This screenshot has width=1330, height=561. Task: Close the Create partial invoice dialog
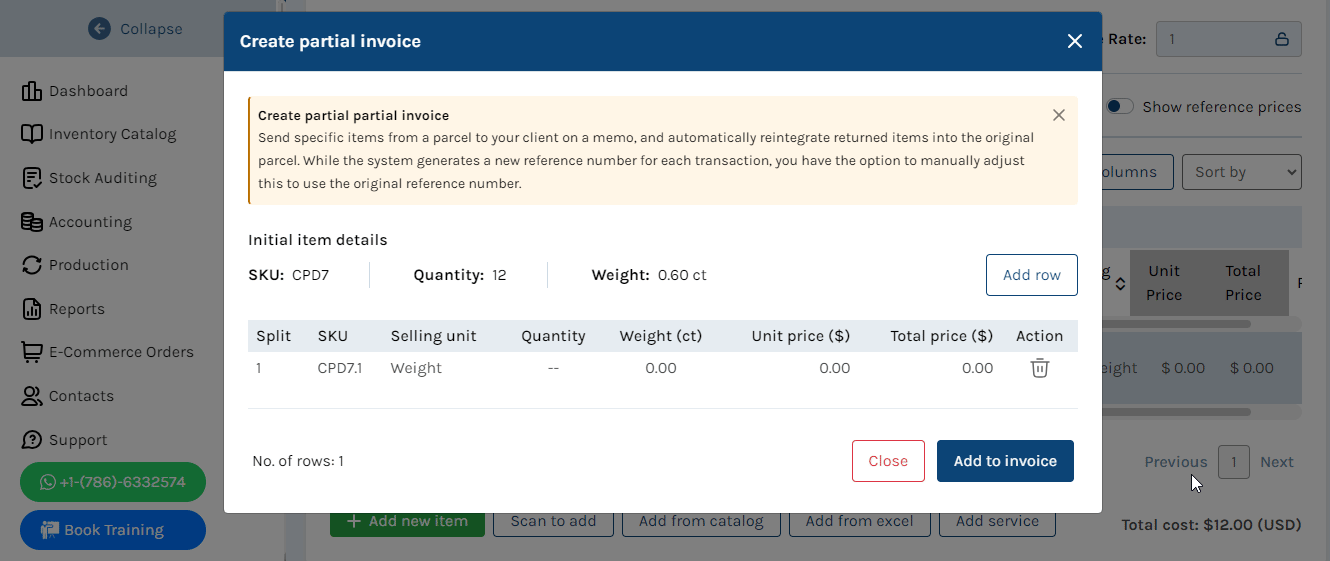coord(1075,41)
